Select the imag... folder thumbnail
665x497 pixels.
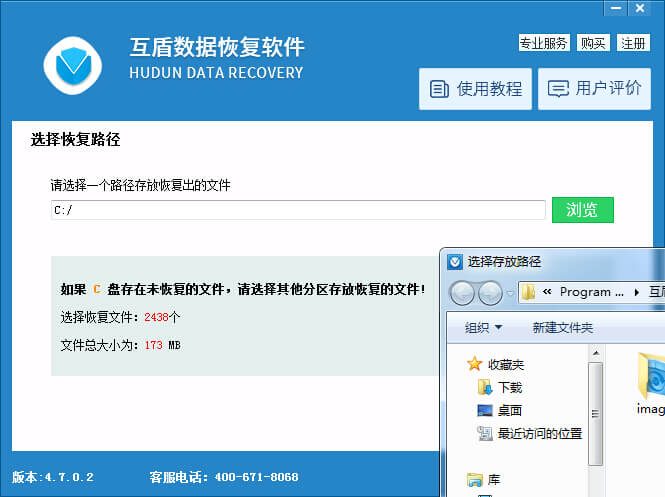point(651,386)
